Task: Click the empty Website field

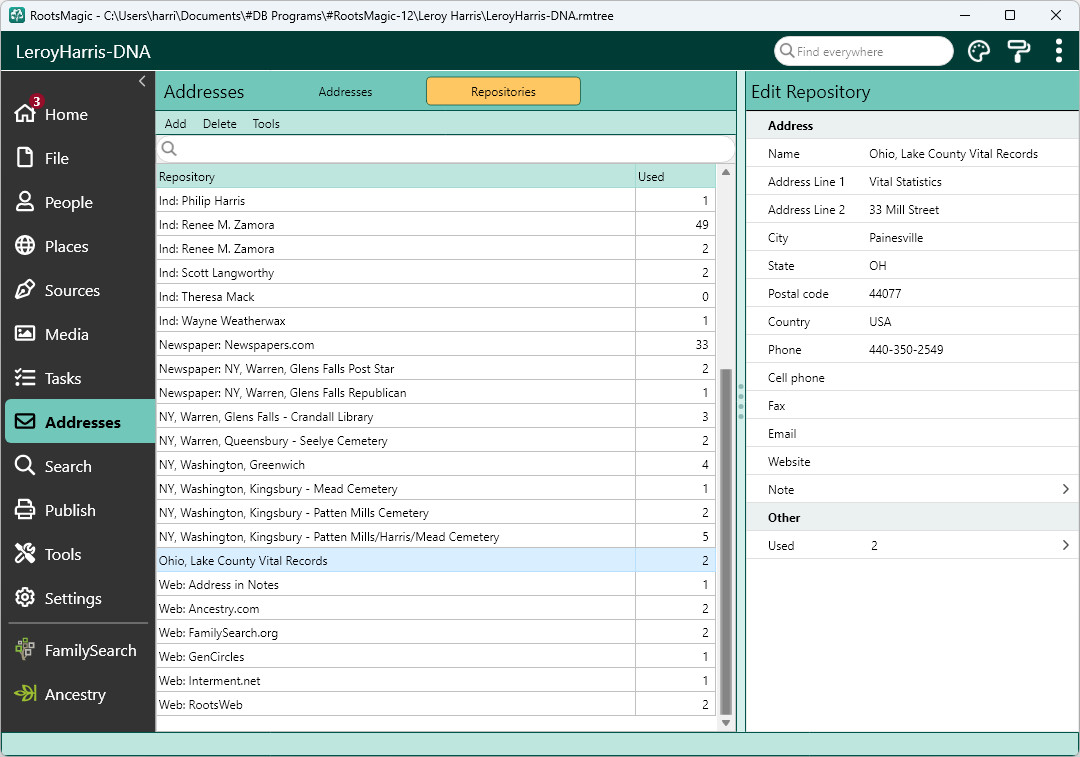Action: [913, 462]
